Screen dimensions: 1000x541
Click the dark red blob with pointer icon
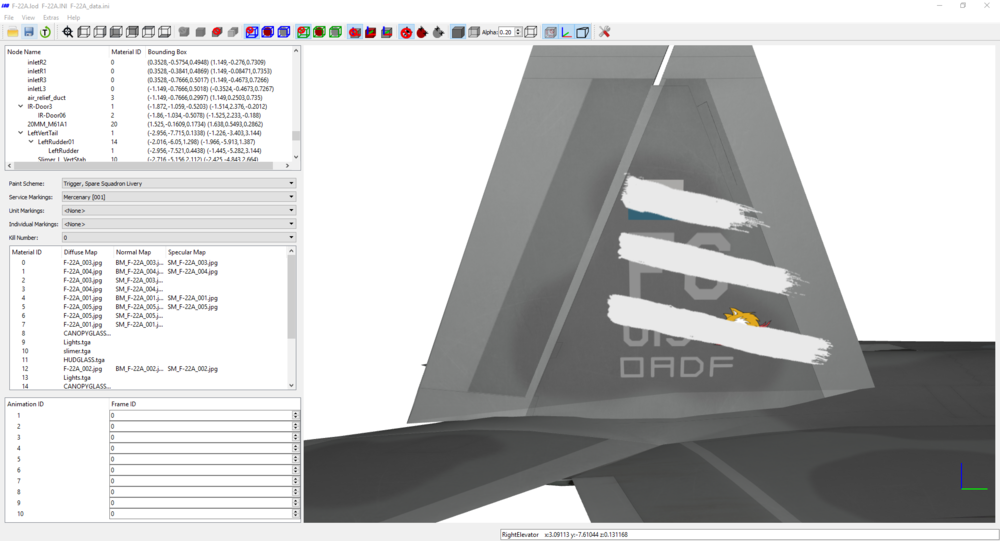(x=422, y=32)
